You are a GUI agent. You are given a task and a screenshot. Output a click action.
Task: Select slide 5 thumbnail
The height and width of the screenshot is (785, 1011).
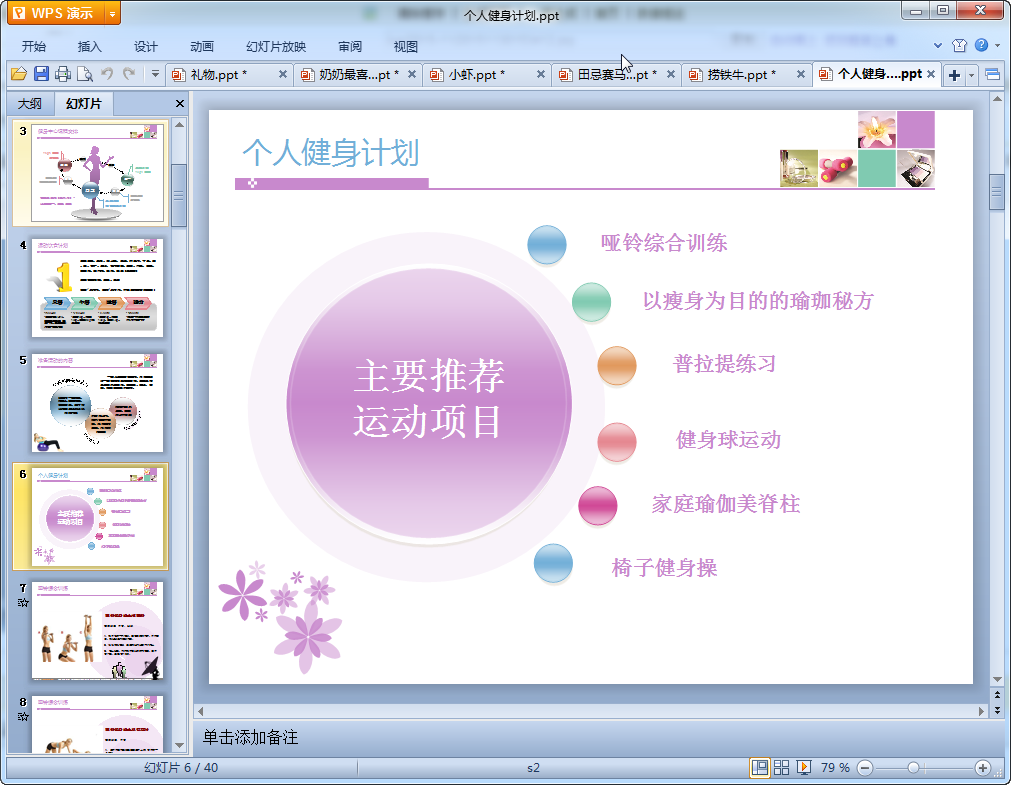97,402
